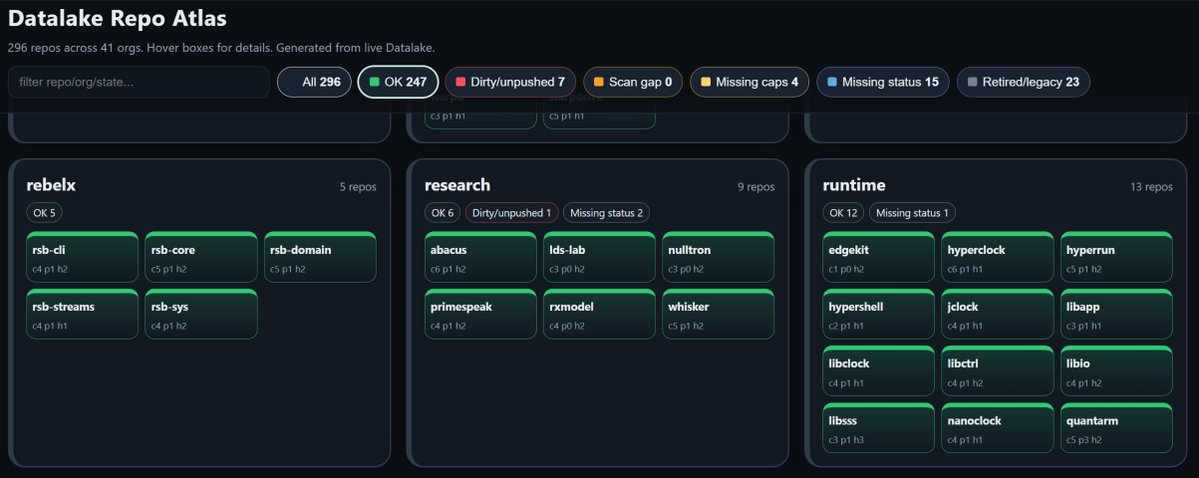Open the primespeak repo box
The width and height of the screenshot is (1199, 478).
(481, 314)
